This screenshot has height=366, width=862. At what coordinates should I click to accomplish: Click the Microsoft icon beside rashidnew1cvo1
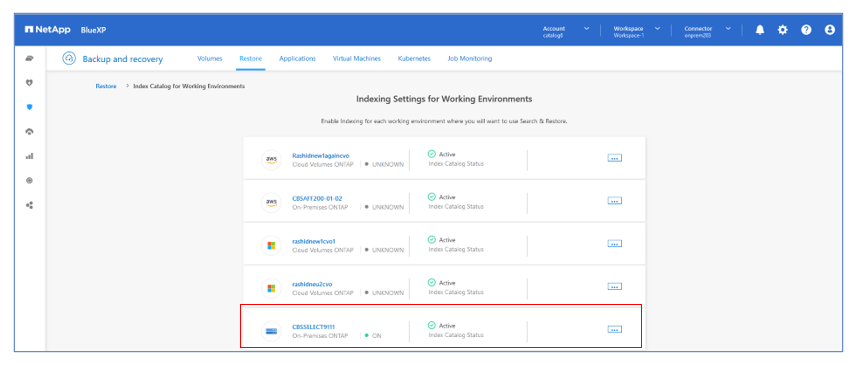271,245
